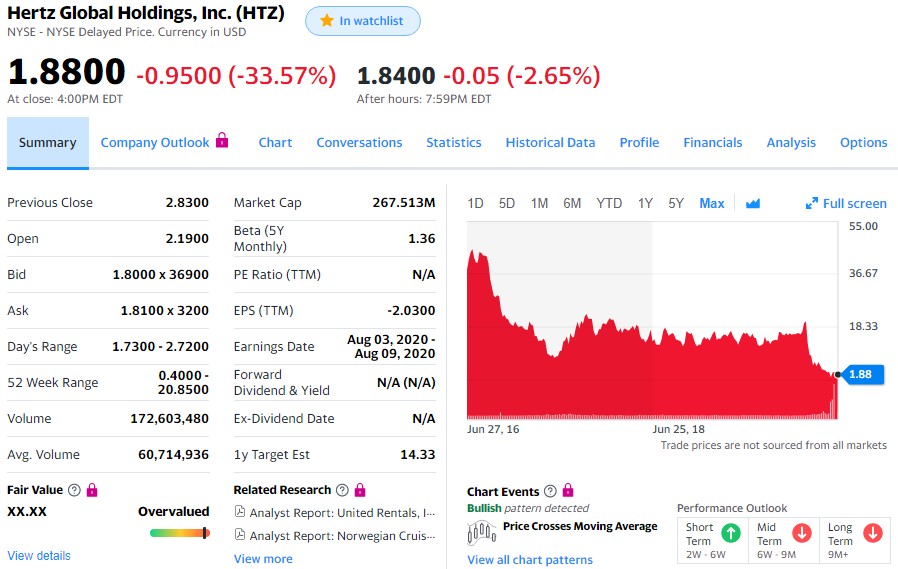Go to the Statistics tab

tap(454, 143)
